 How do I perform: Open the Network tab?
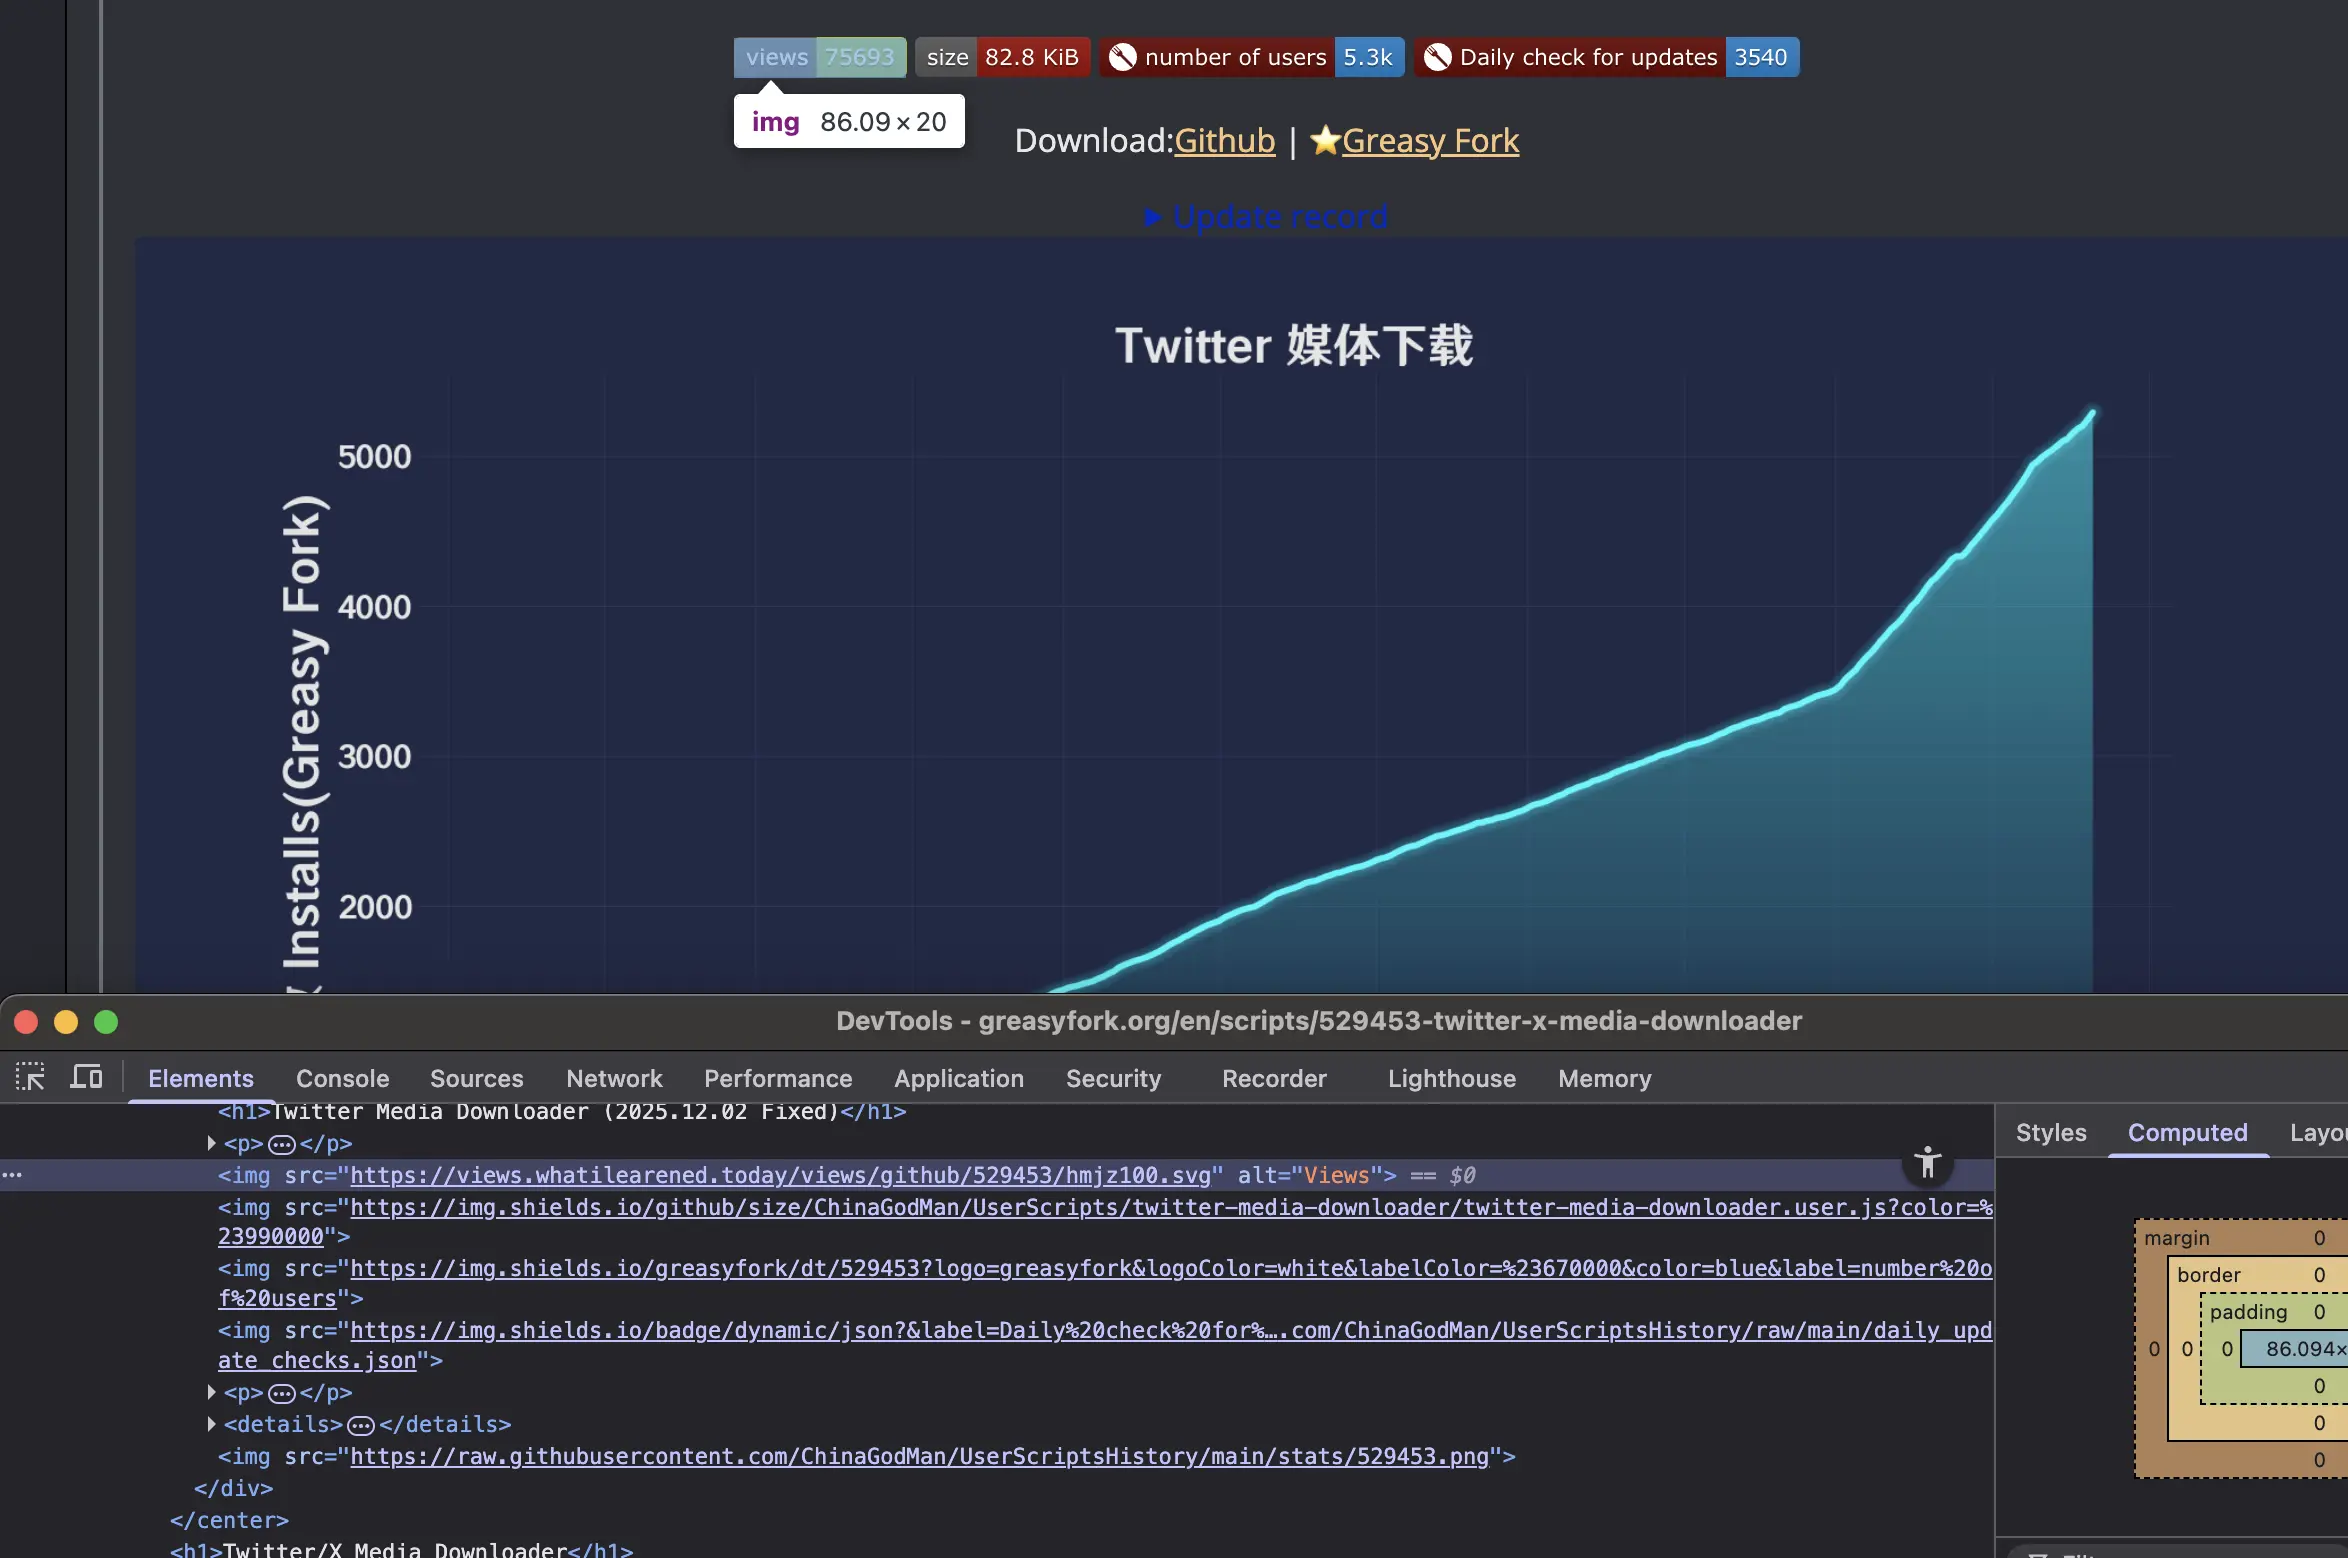614,1078
